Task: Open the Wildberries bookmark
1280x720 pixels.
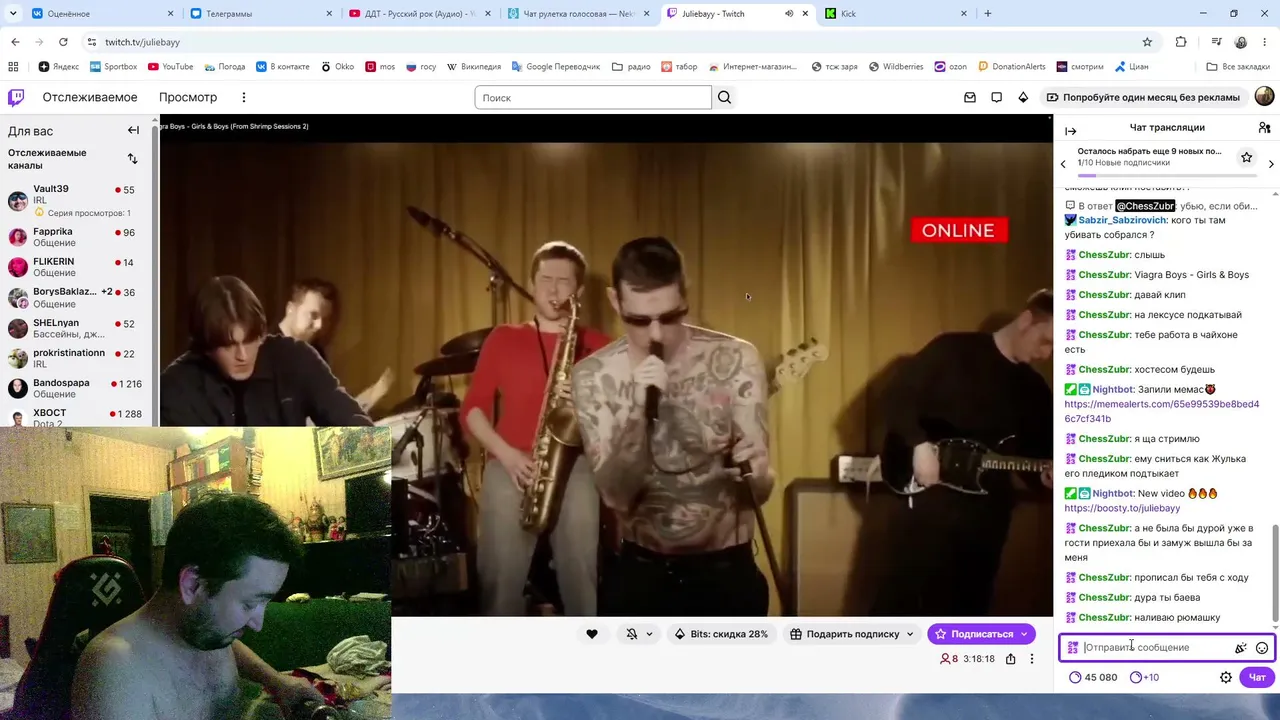Action: click(x=895, y=67)
